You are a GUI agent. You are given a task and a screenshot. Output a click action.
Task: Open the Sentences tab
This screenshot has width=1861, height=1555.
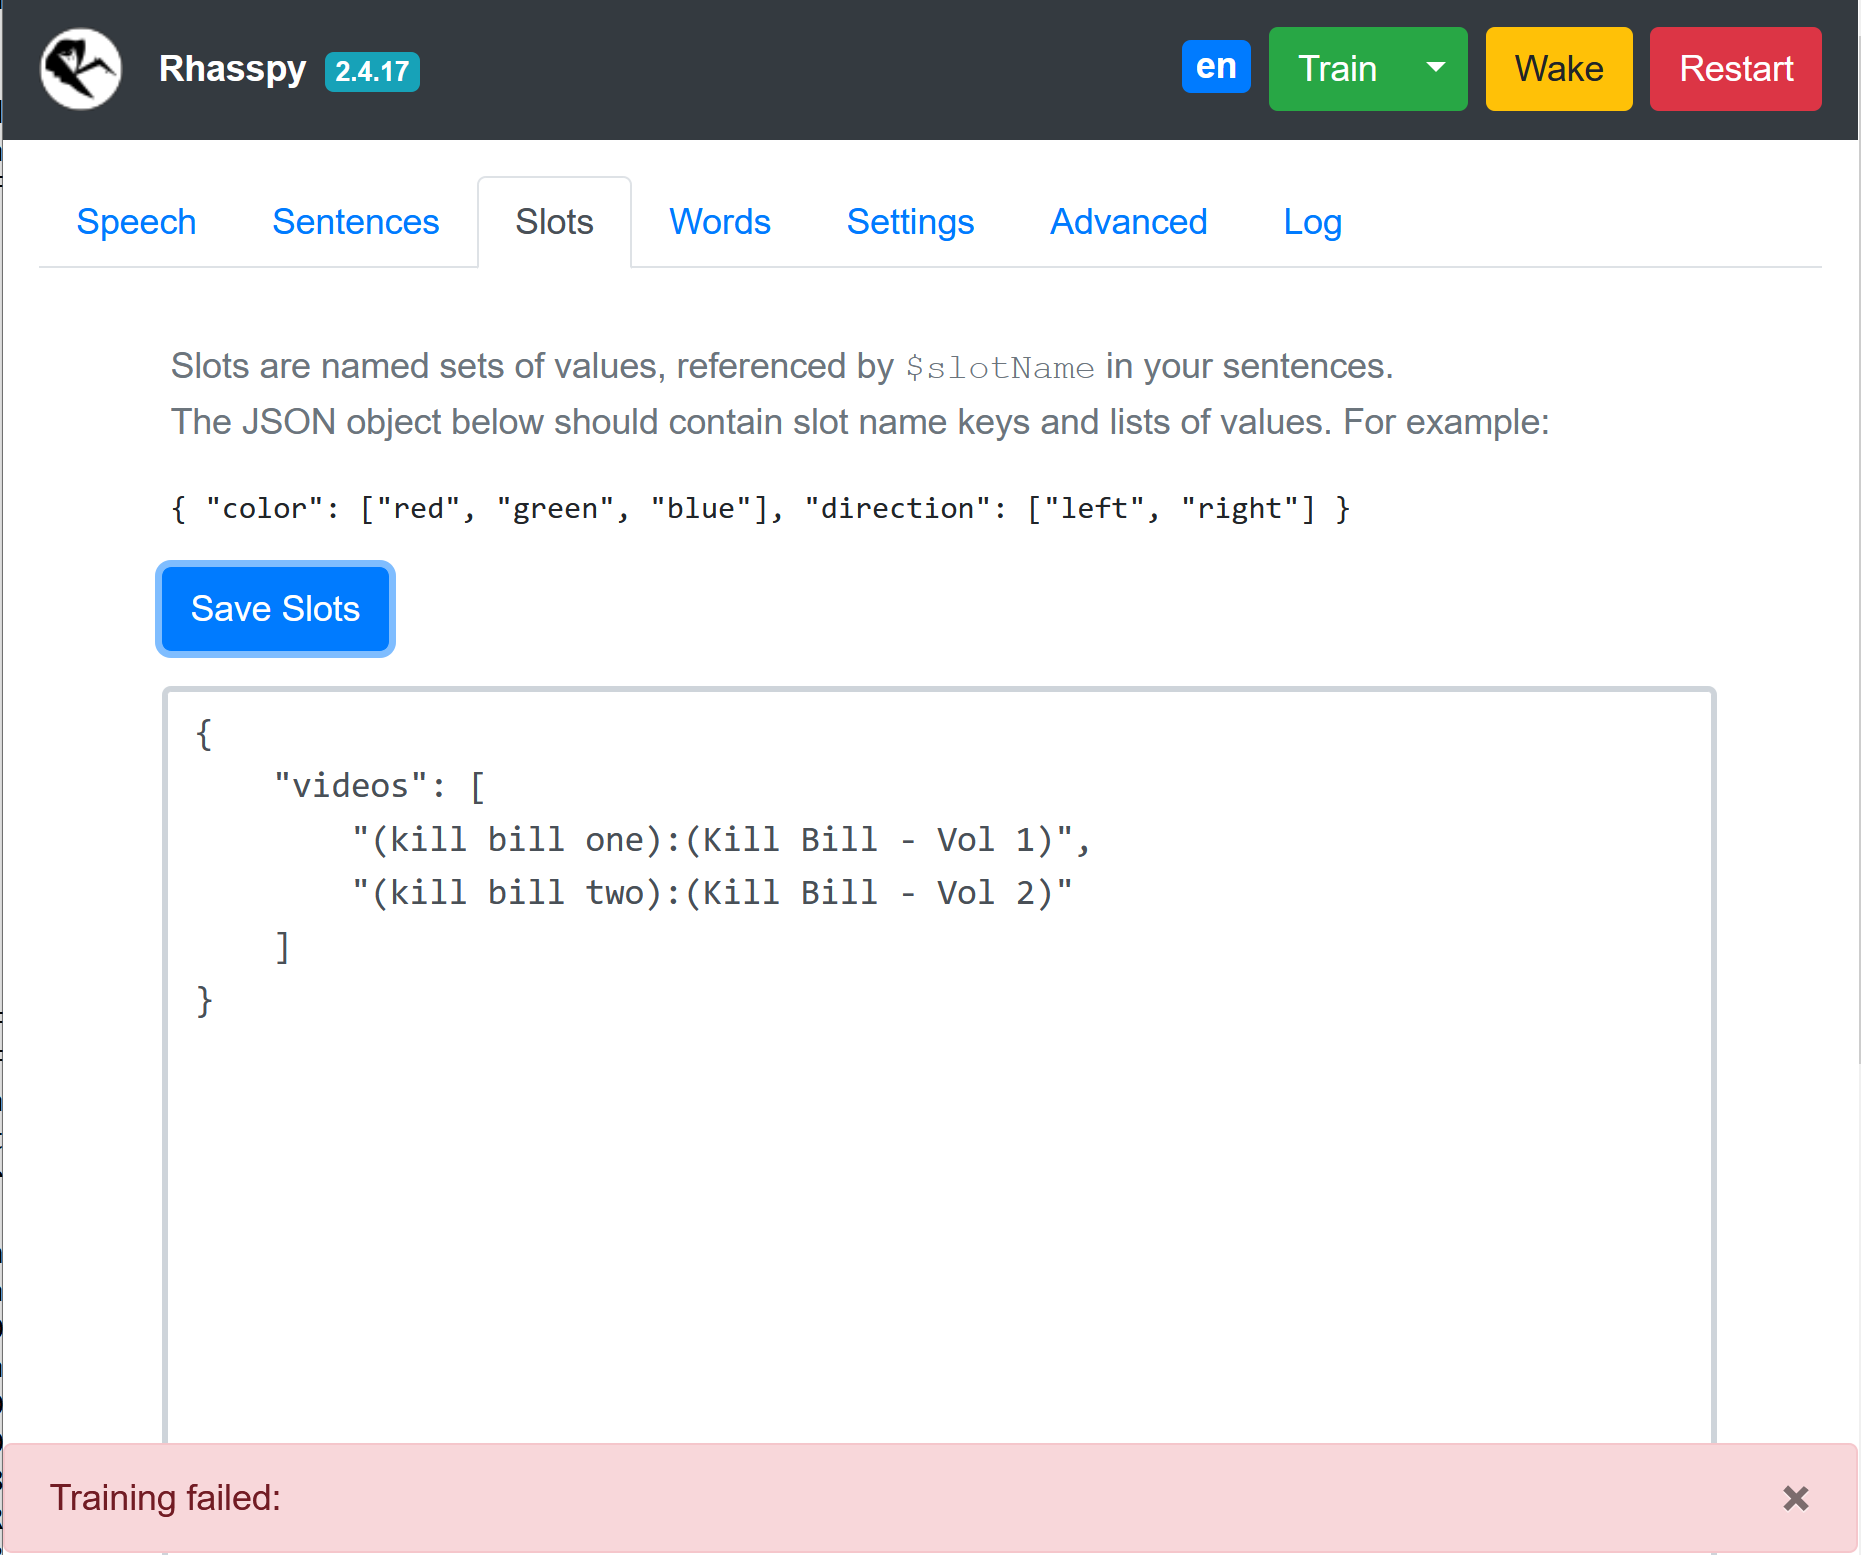point(355,222)
